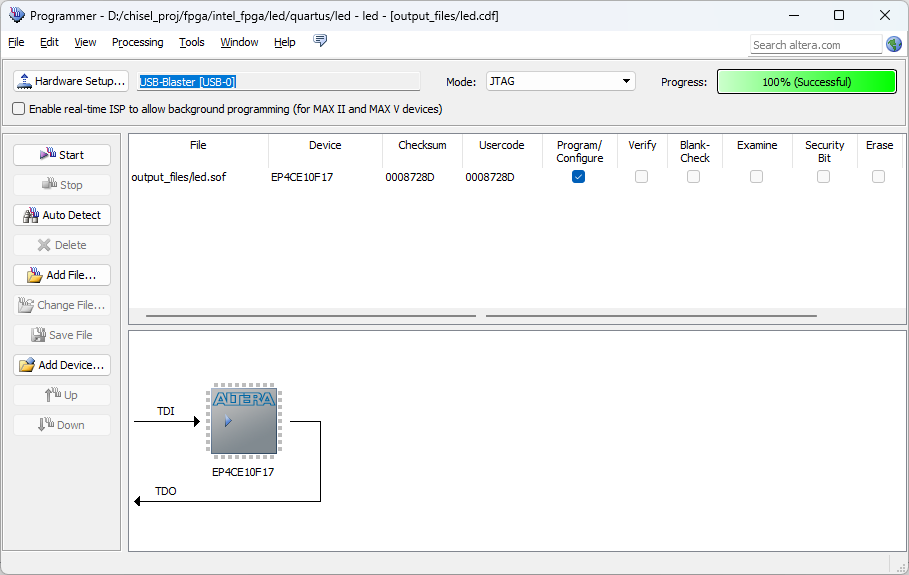Open the Processing menu
Screen dimensions: 909x575
coord(137,42)
